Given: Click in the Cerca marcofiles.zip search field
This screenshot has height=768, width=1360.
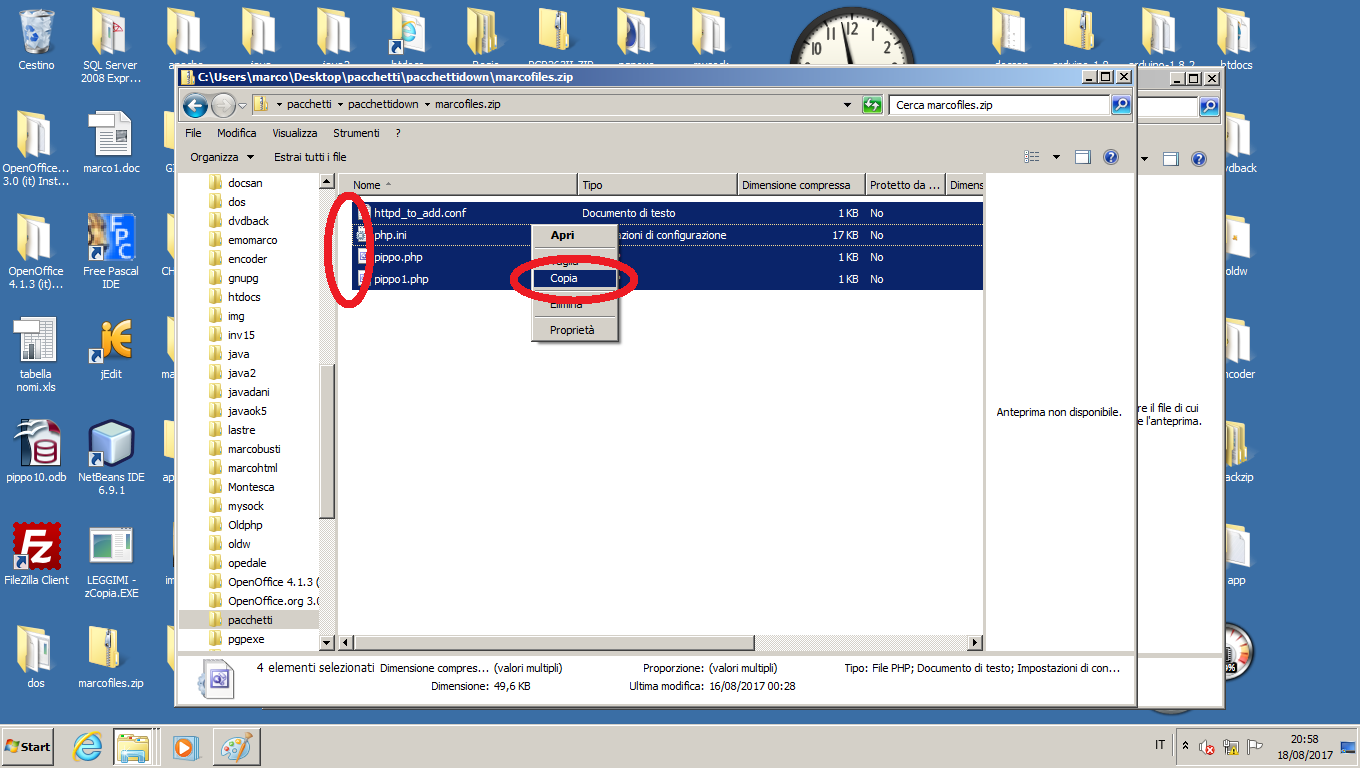Looking at the screenshot, I should (x=998, y=105).
